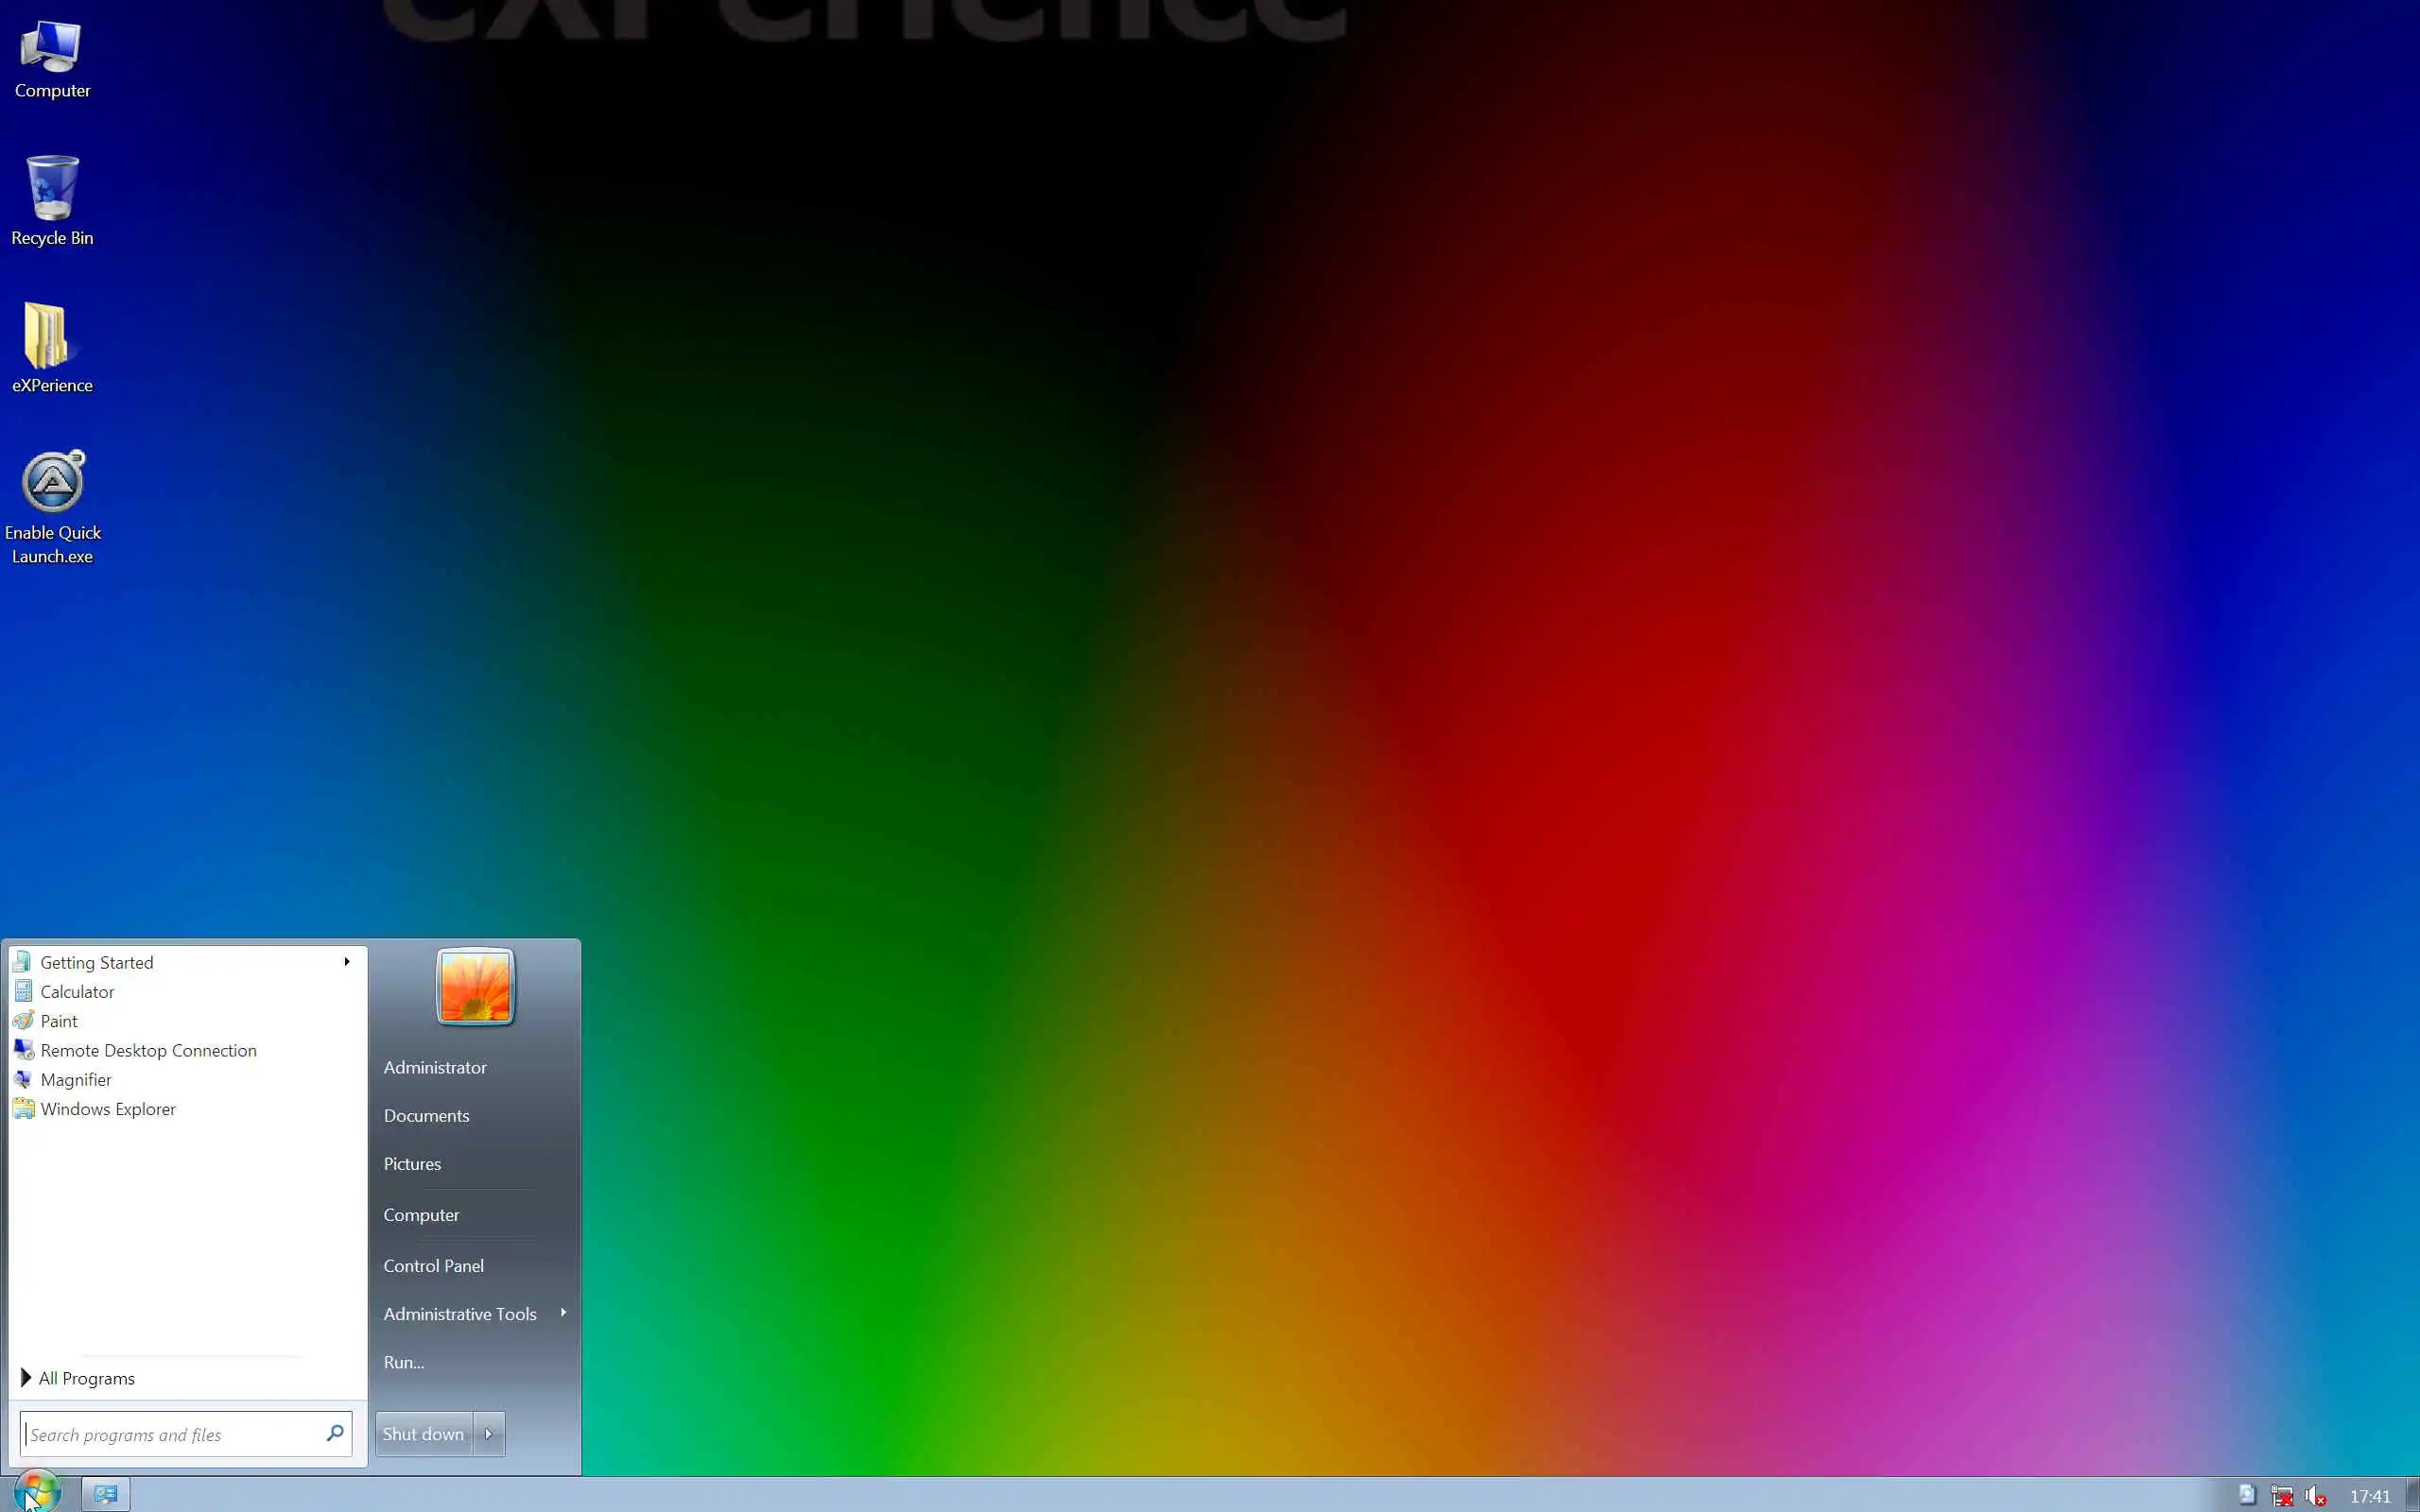Click the user account picture
Screen dimensions: 2420x1512
coord(475,986)
